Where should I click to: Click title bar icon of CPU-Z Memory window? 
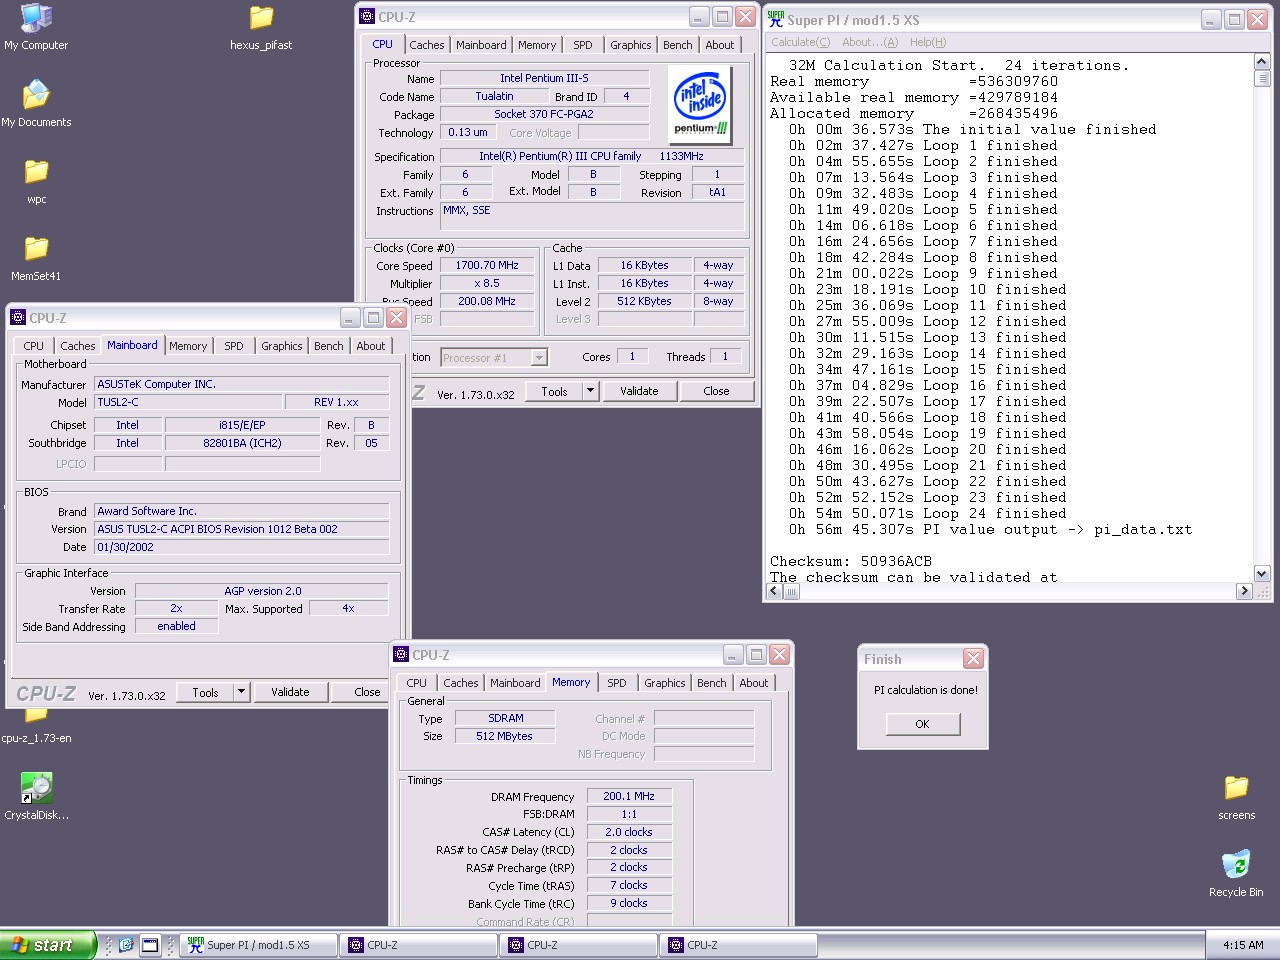coord(401,655)
